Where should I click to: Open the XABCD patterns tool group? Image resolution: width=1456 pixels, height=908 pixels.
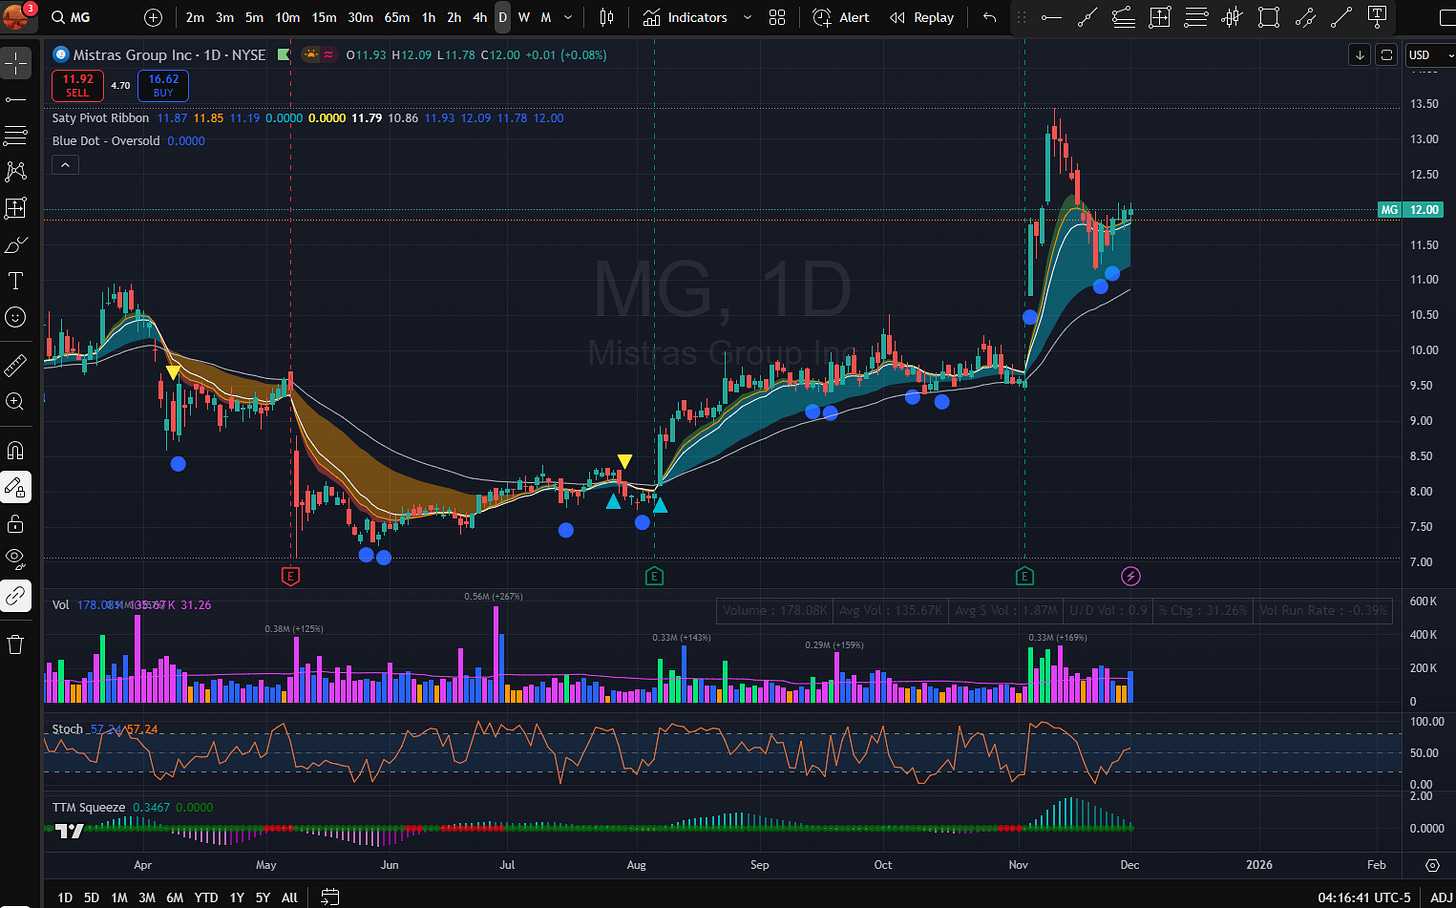[x=16, y=172]
